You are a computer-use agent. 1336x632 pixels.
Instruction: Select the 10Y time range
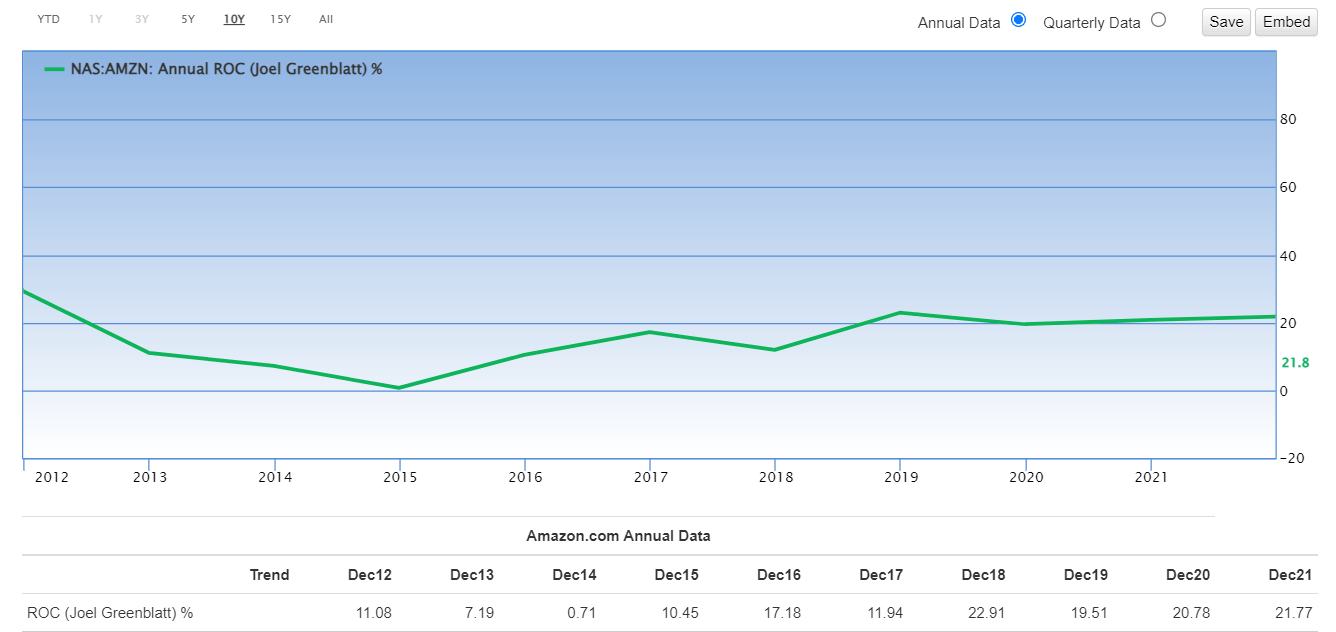(x=234, y=19)
